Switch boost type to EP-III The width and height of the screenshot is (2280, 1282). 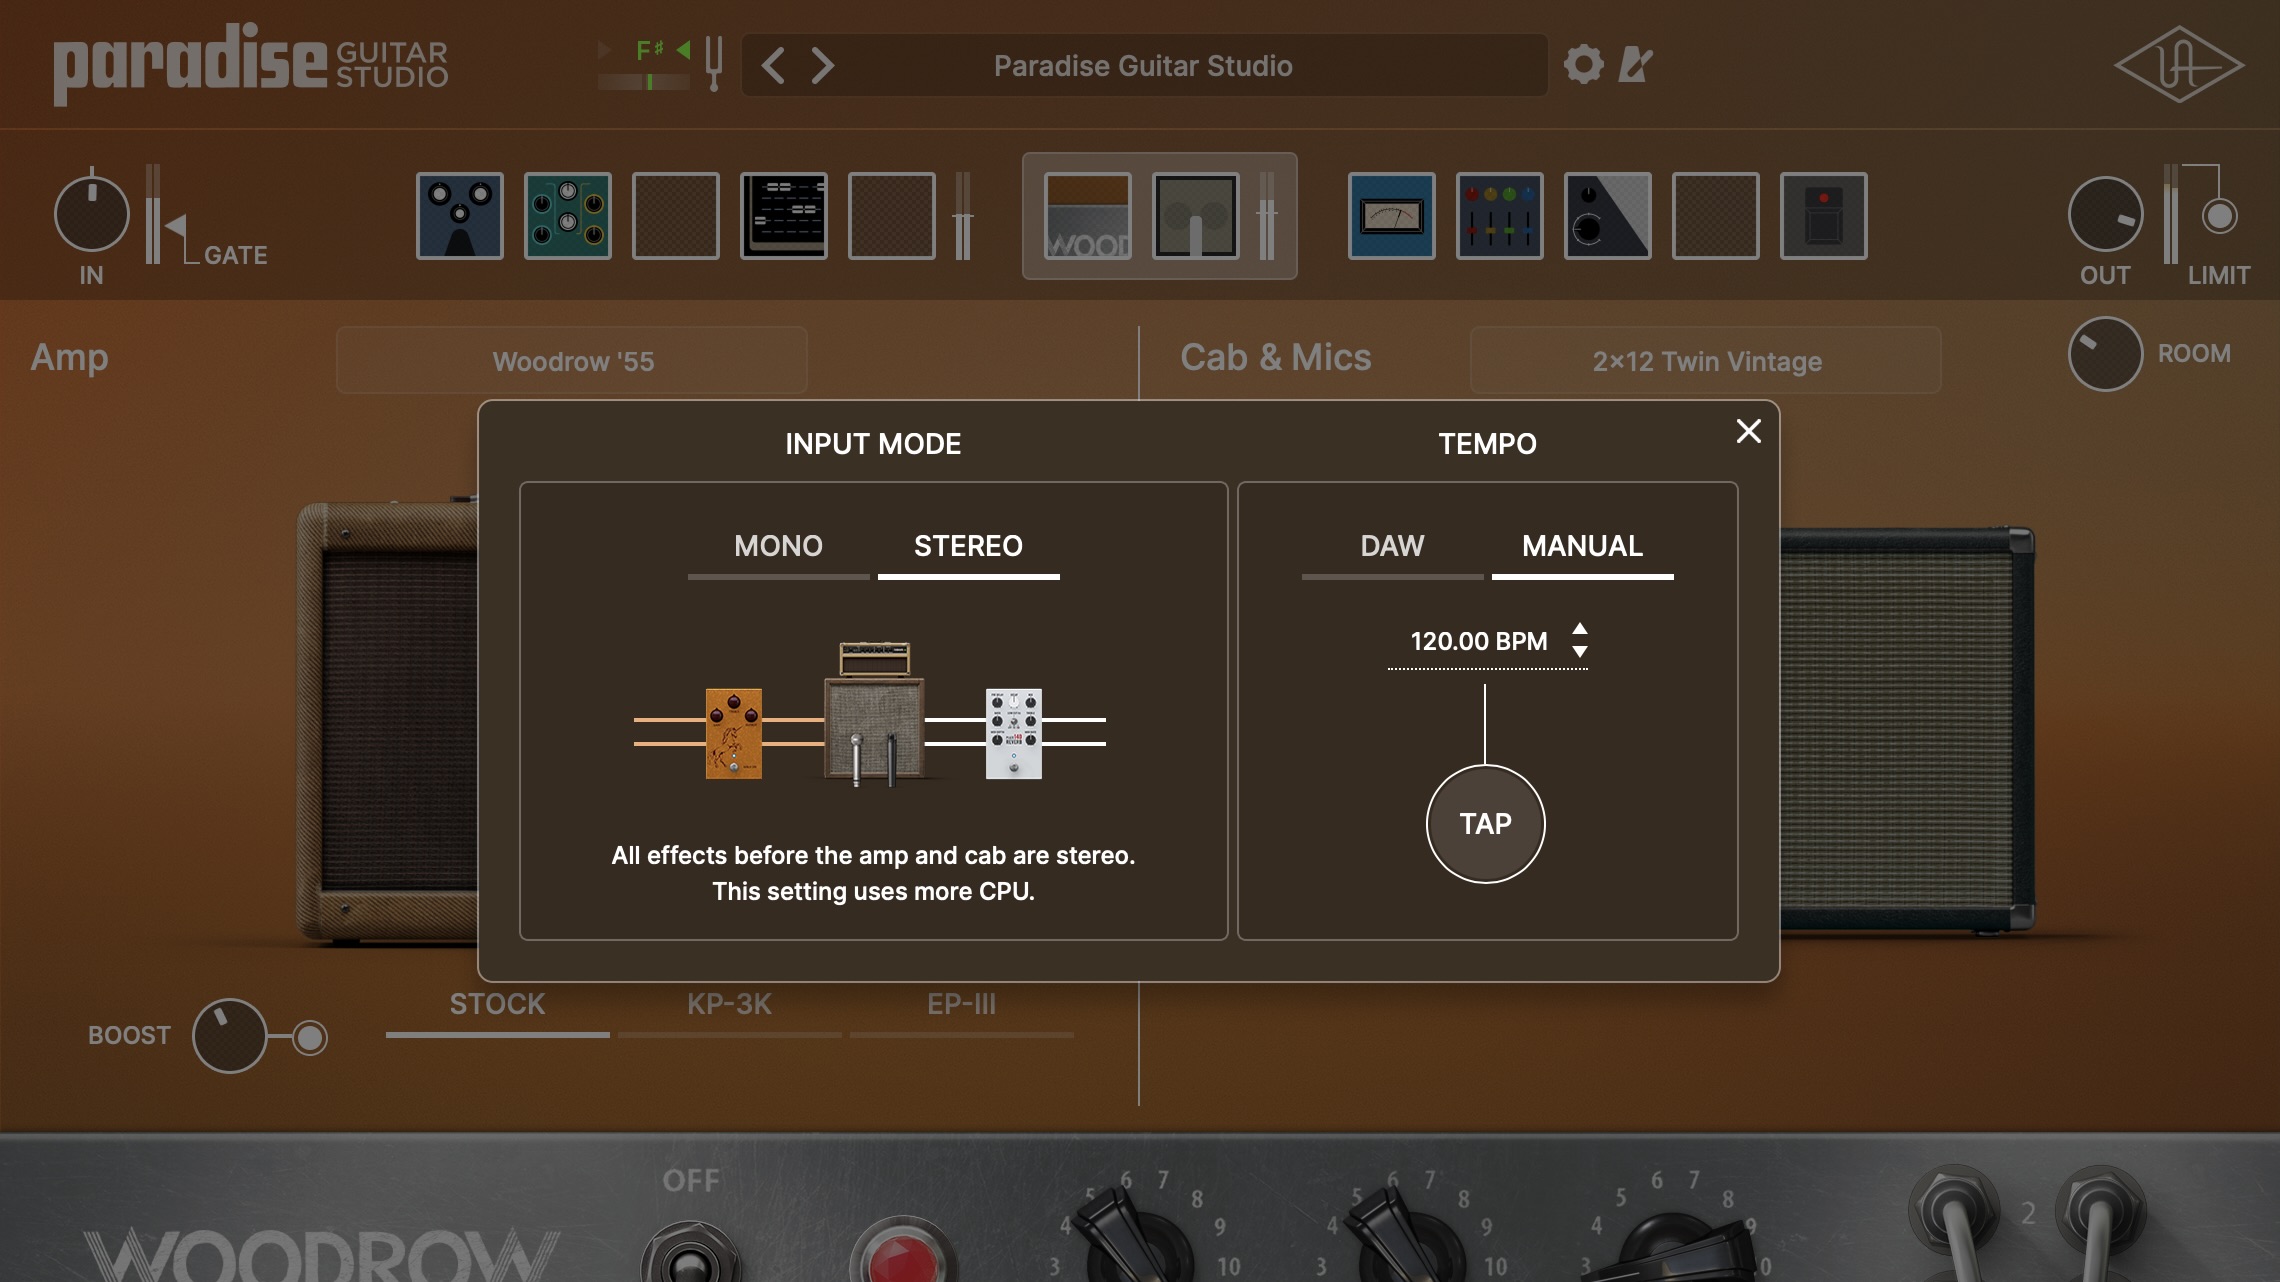coord(963,1005)
